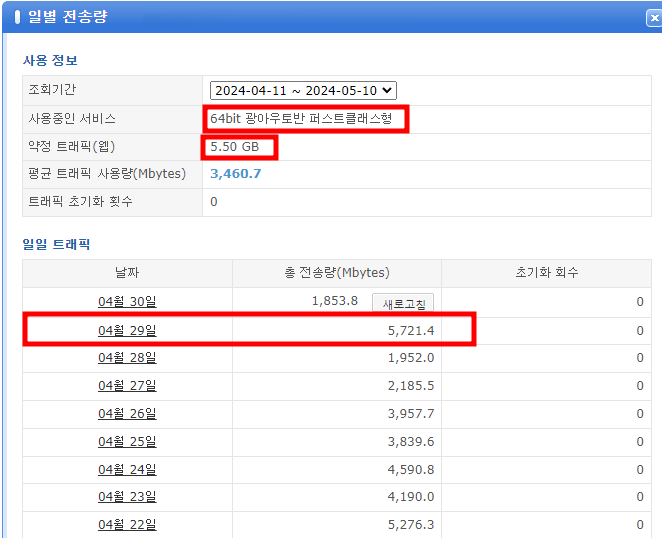Click the 5,721.4 transfer value cell
662x538 pixels.
pyautogui.click(x=411, y=330)
